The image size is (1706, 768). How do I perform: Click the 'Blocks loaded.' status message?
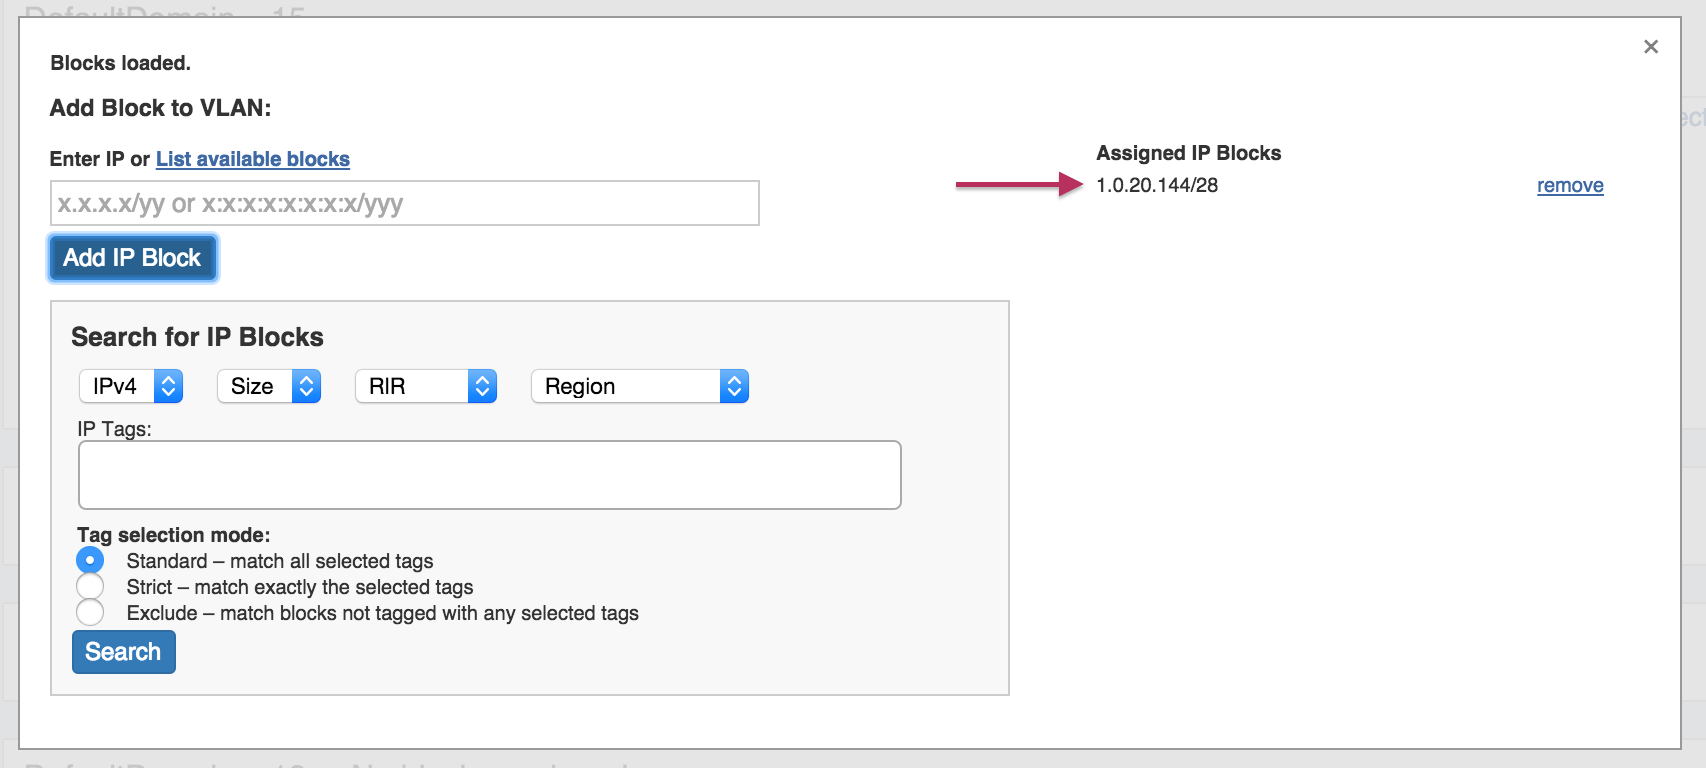(x=120, y=63)
